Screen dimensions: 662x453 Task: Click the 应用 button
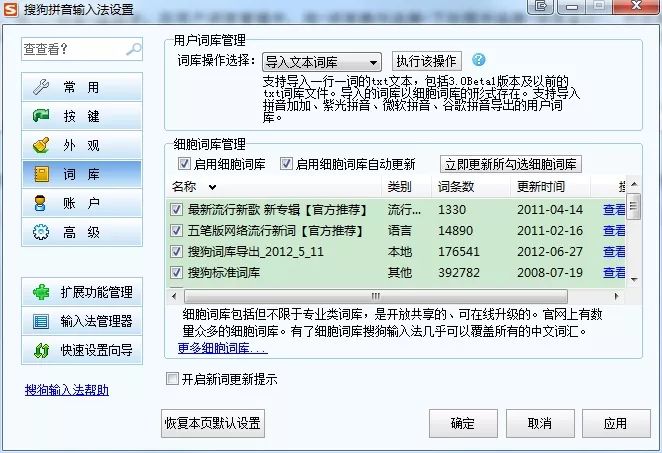tap(616, 423)
